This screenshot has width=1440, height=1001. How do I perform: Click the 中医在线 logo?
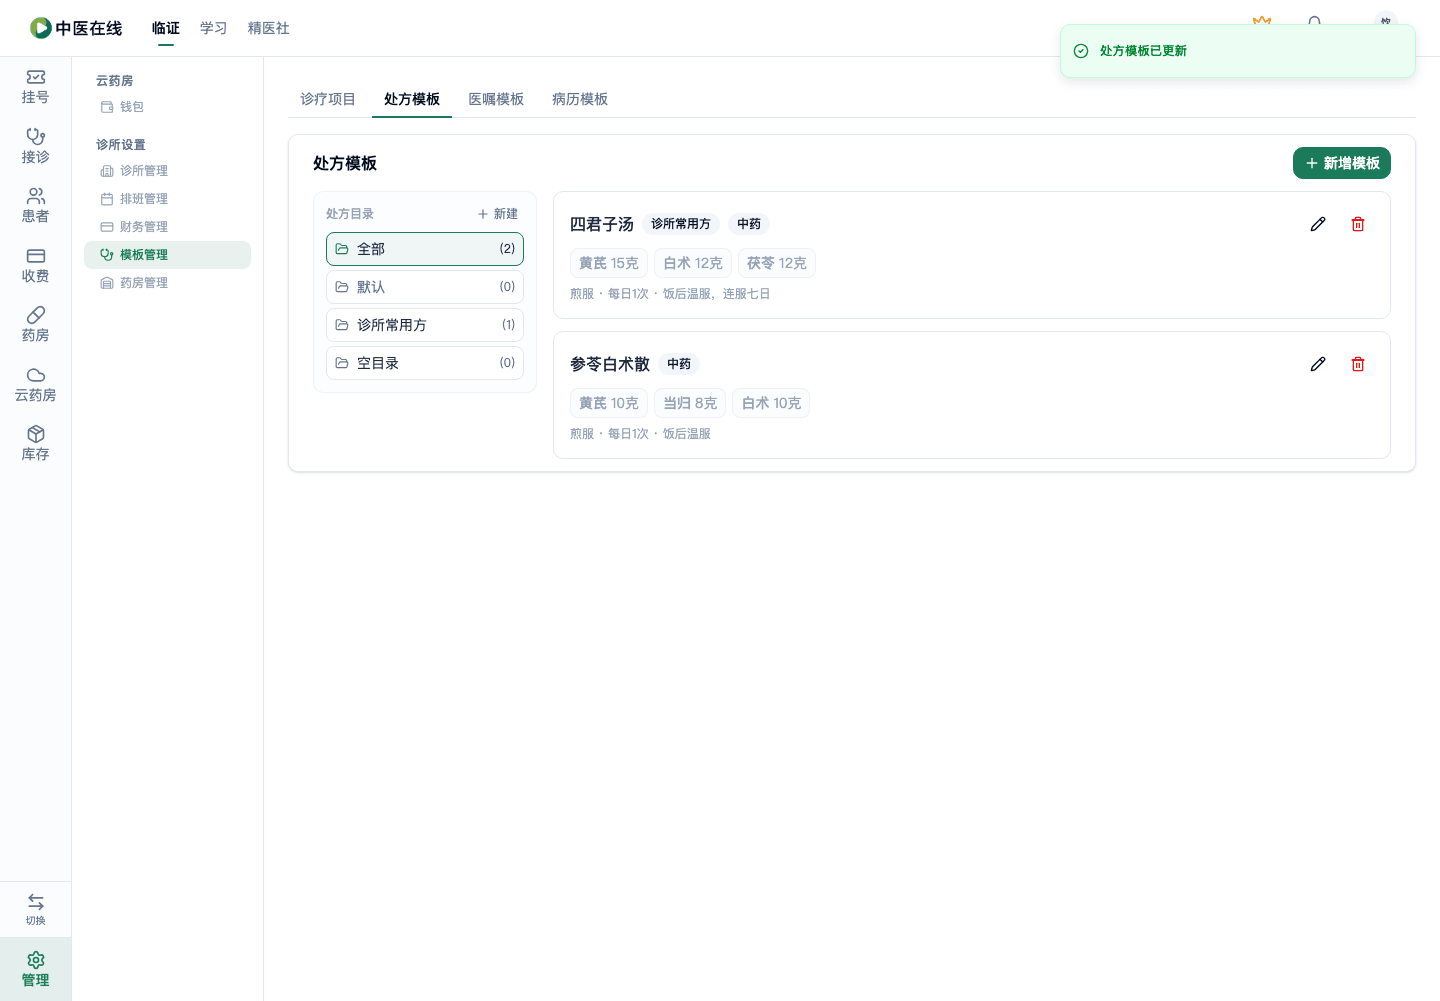point(76,28)
